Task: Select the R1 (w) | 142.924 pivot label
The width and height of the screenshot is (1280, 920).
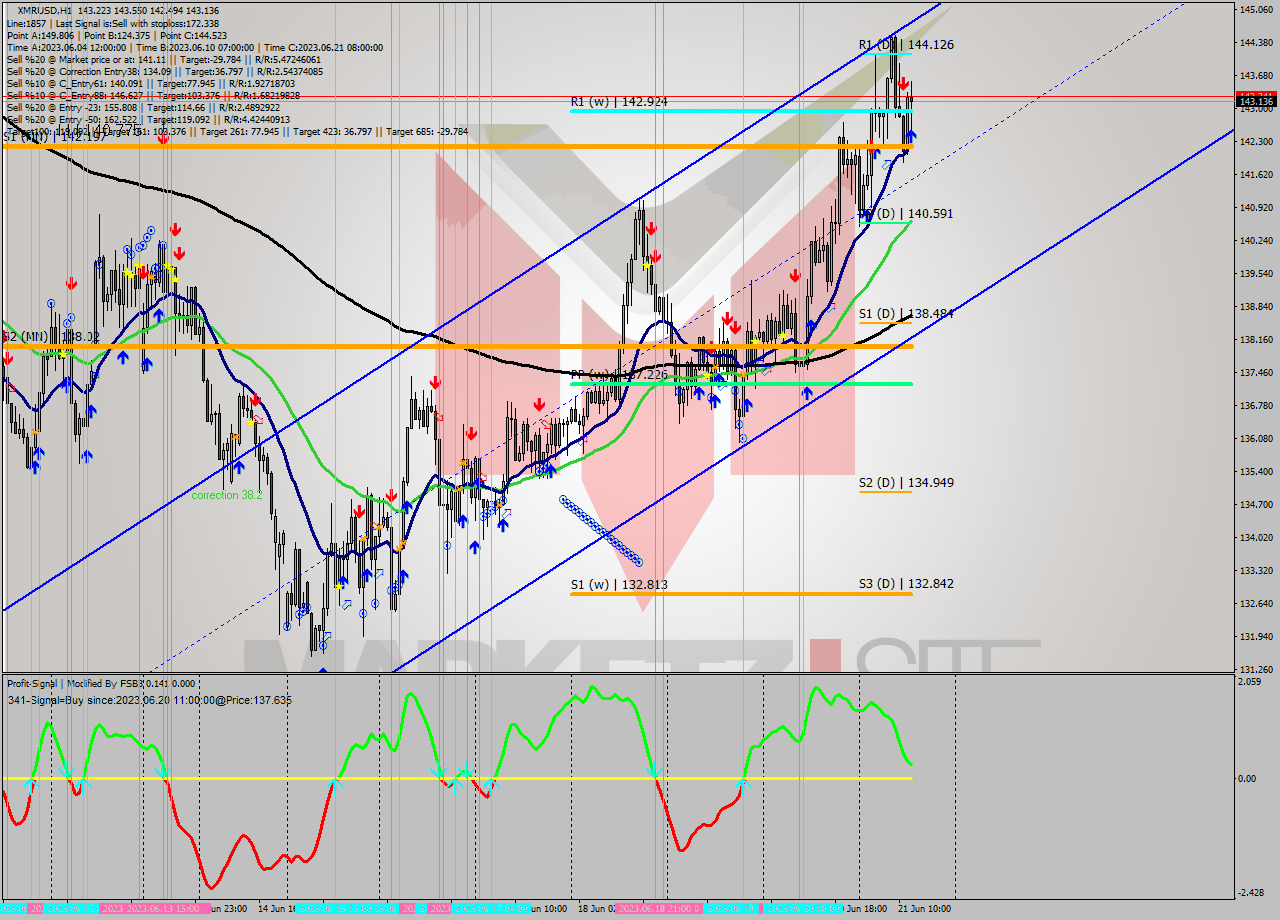Action: pos(619,102)
